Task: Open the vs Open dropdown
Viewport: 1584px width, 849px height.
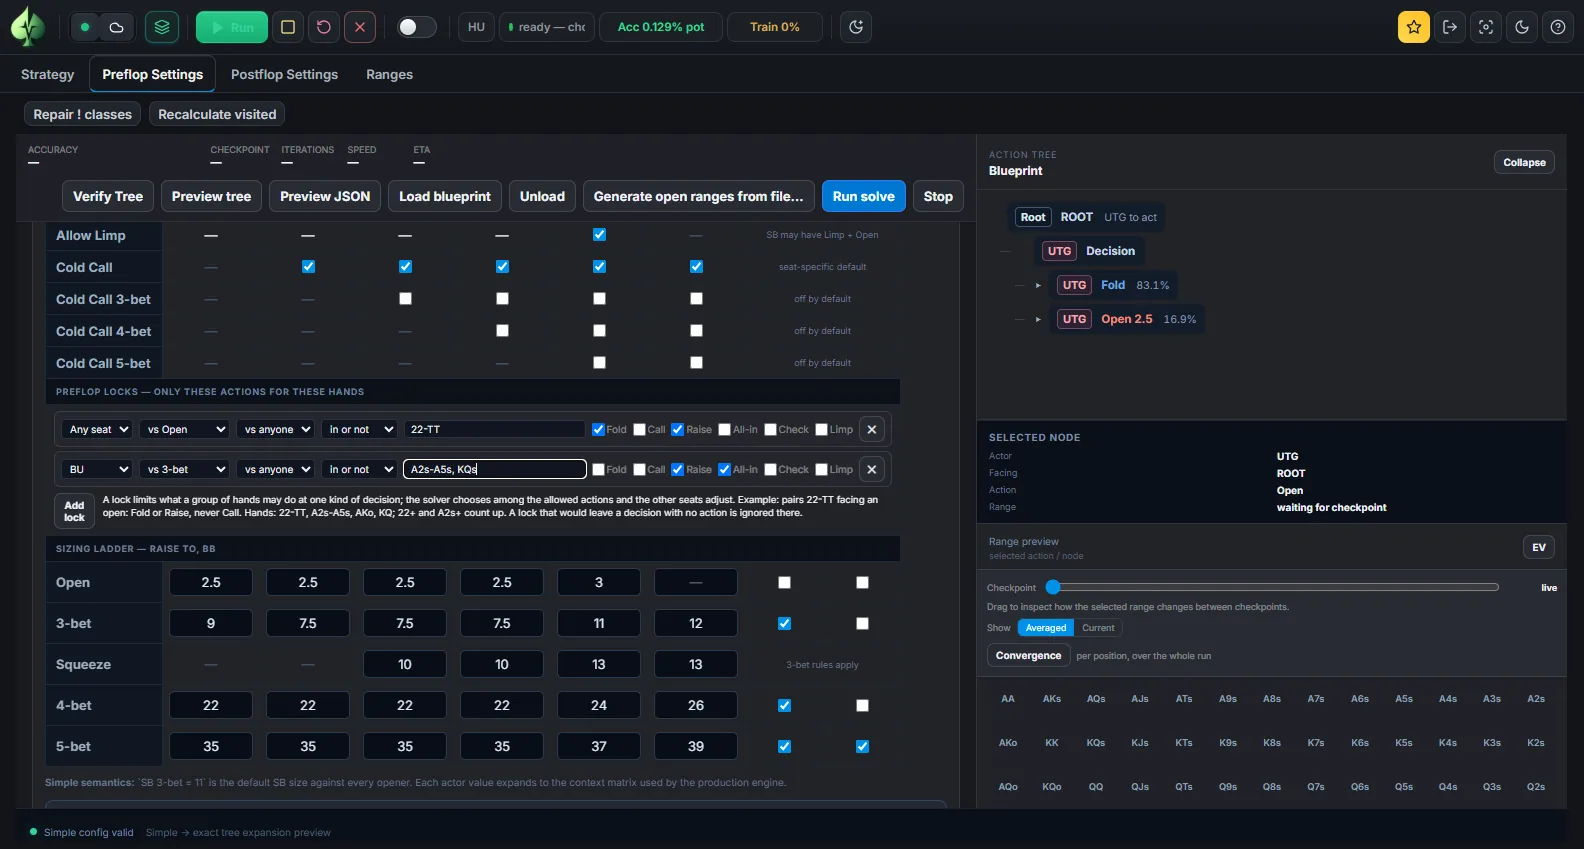Action: [184, 429]
